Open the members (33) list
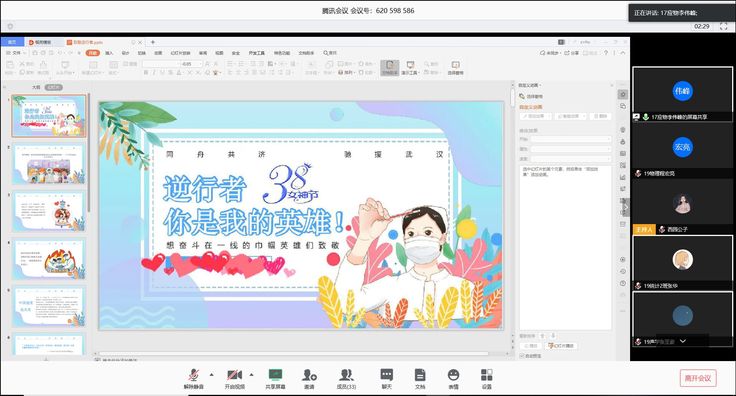This screenshot has height=396, width=736. click(x=346, y=378)
